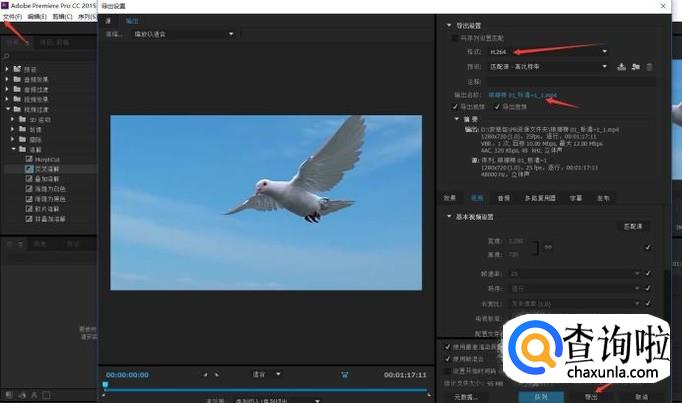The width and height of the screenshot is (682, 403).
Task: Select the 叠加溶解 additive dissolve effect
Action: [x=47, y=179]
